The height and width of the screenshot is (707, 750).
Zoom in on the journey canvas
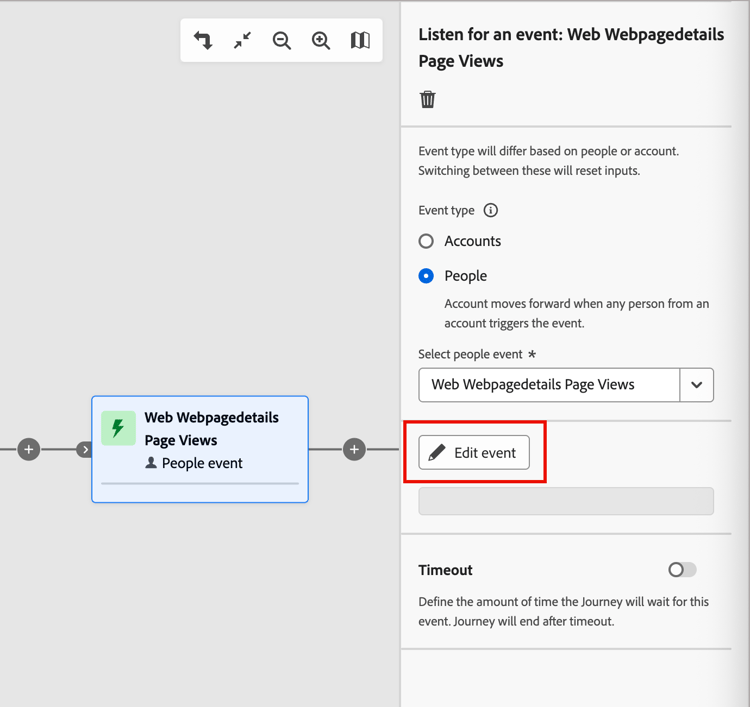[x=321, y=41]
